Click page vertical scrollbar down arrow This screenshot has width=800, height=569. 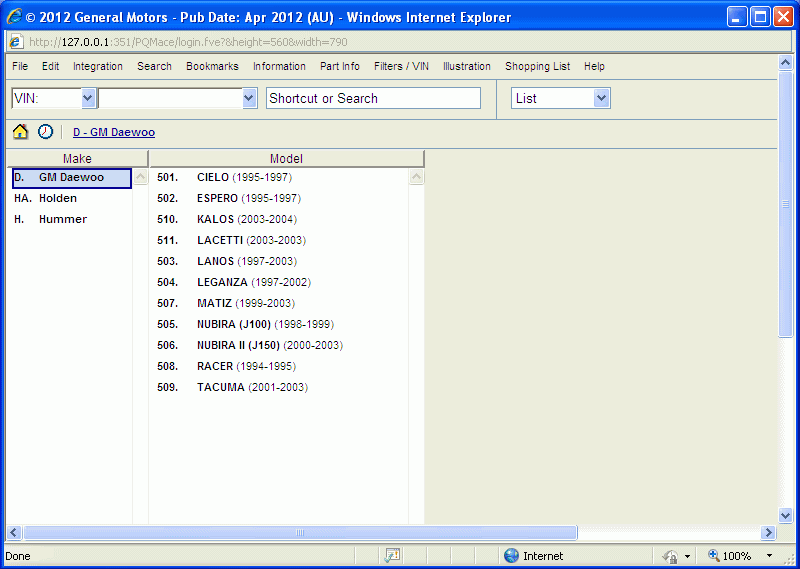tap(786, 515)
